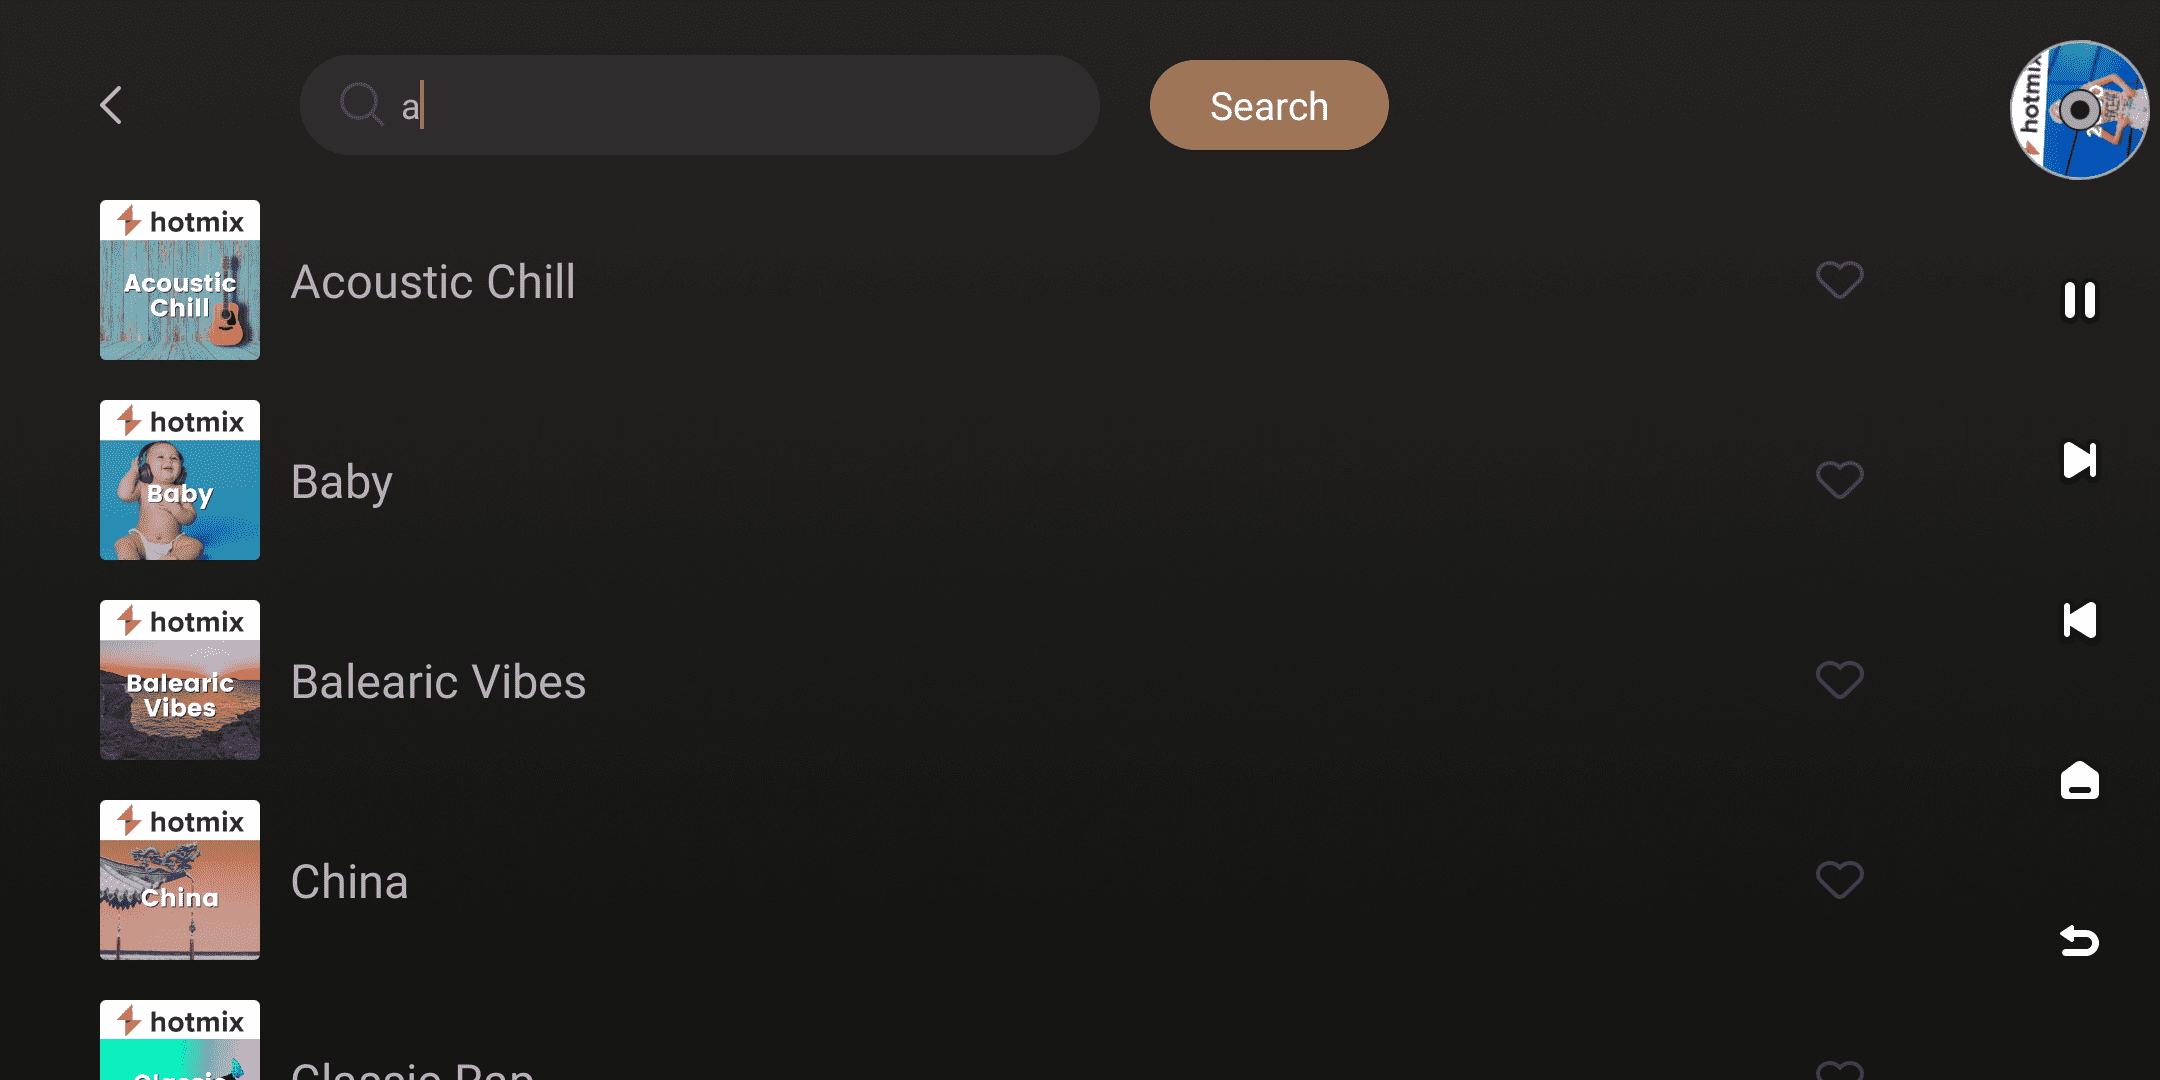Favorite the Balearic Vibes station
The image size is (2160, 1080).
(x=1839, y=680)
